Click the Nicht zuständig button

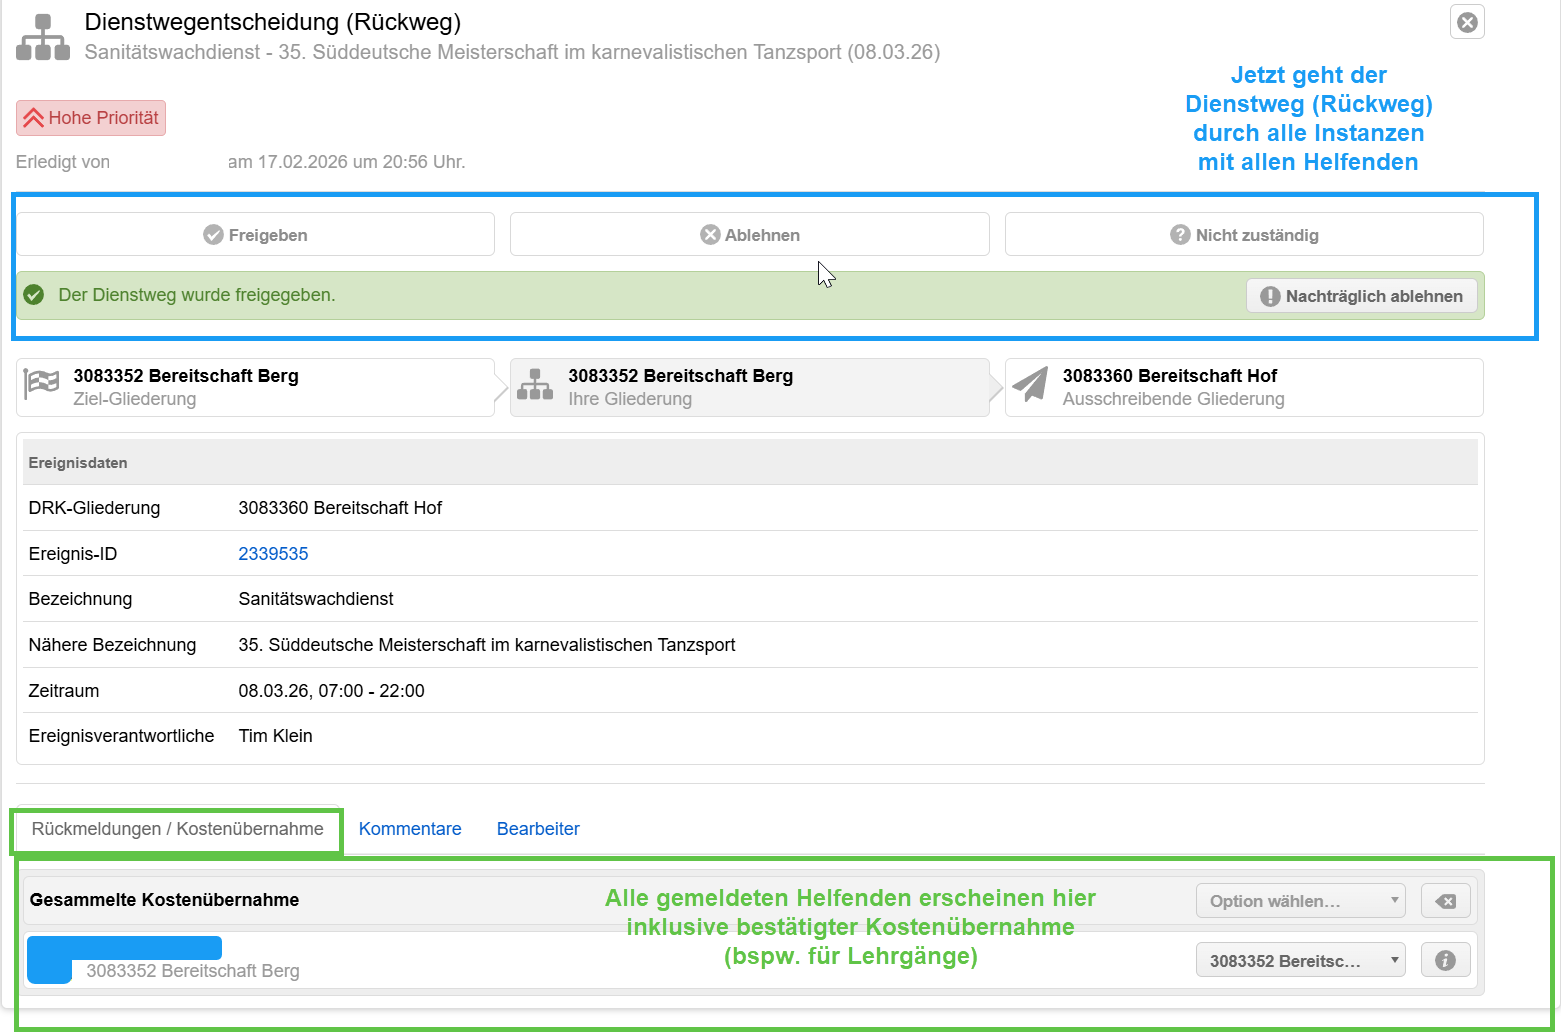click(1243, 235)
